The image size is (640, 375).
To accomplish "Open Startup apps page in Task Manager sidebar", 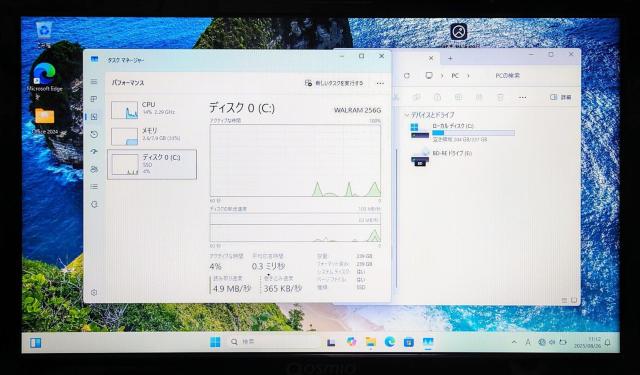I will click(94, 151).
